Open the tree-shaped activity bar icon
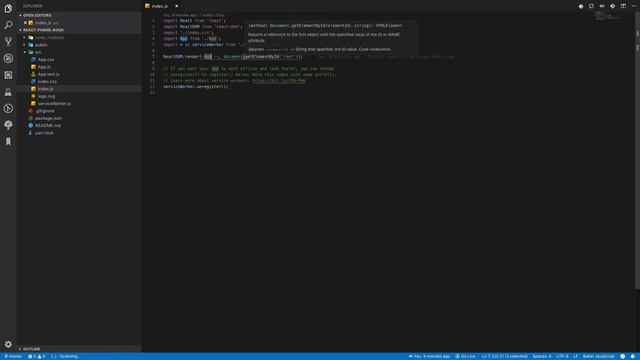The height and width of the screenshot is (360, 640). (x=8, y=125)
